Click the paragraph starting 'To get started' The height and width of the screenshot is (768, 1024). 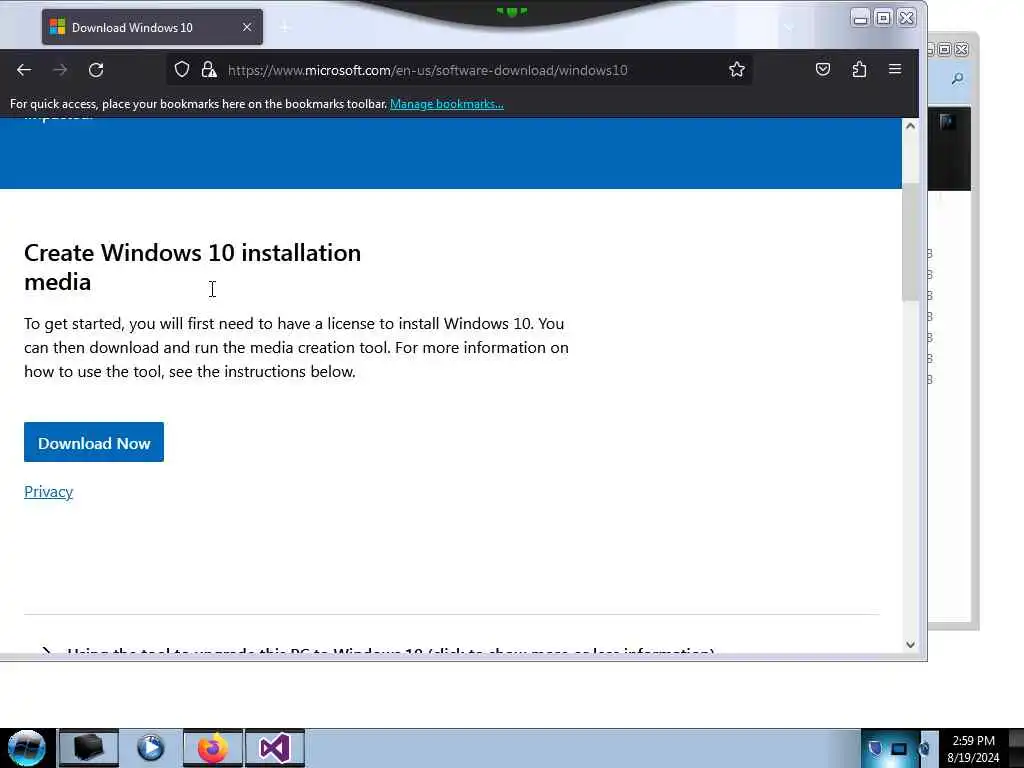pos(296,347)
